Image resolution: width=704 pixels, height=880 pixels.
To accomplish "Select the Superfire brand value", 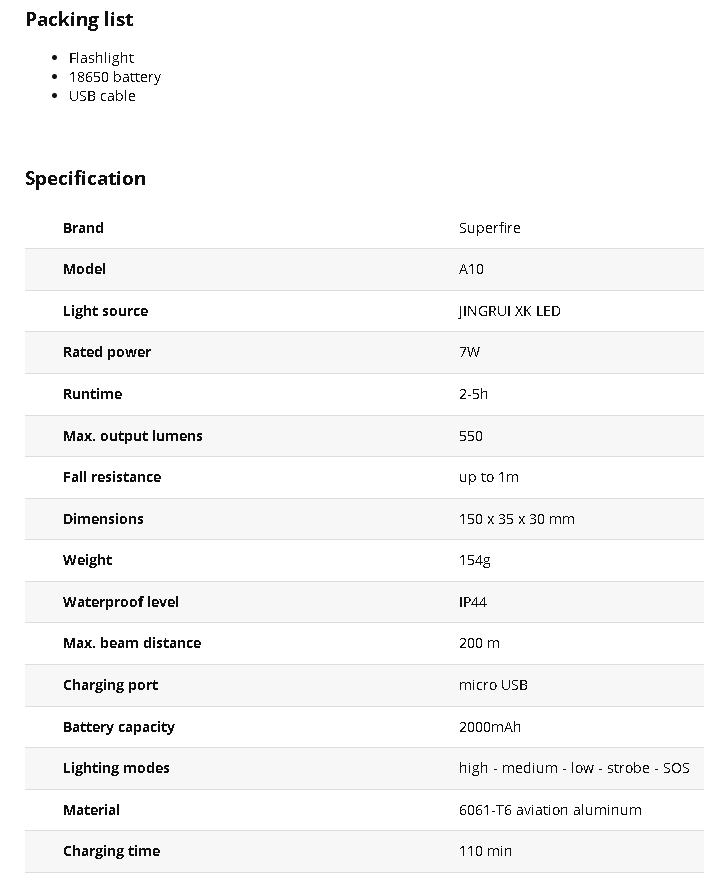I will [x=489, y=228].
